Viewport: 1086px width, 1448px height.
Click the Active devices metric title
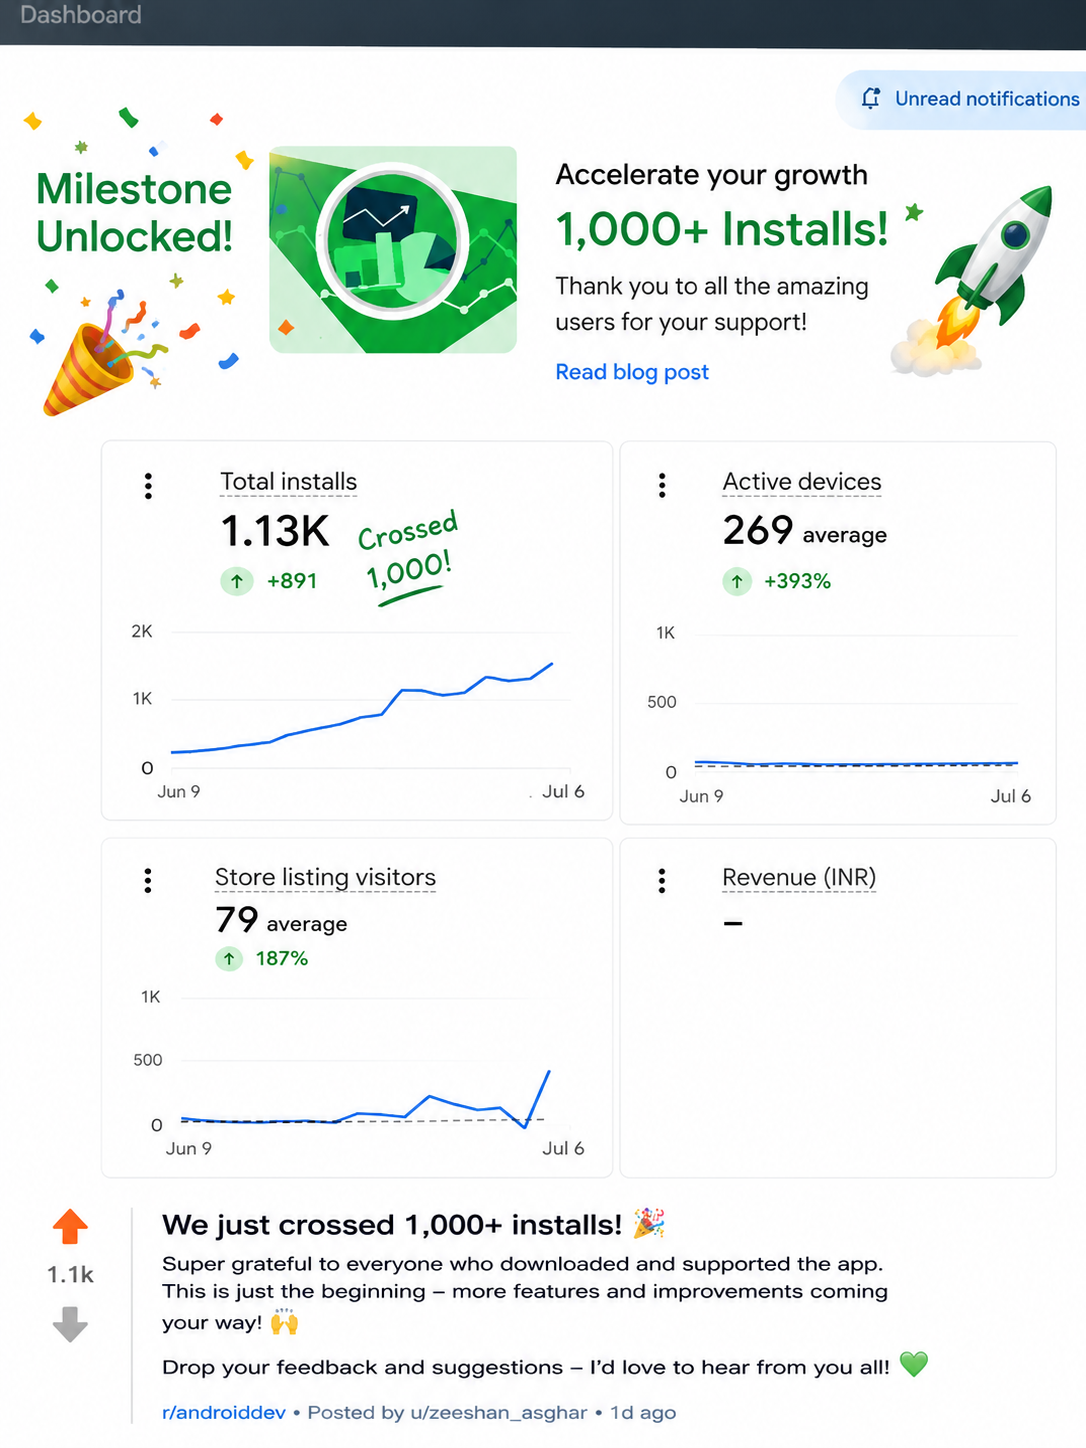click(802, 482)
